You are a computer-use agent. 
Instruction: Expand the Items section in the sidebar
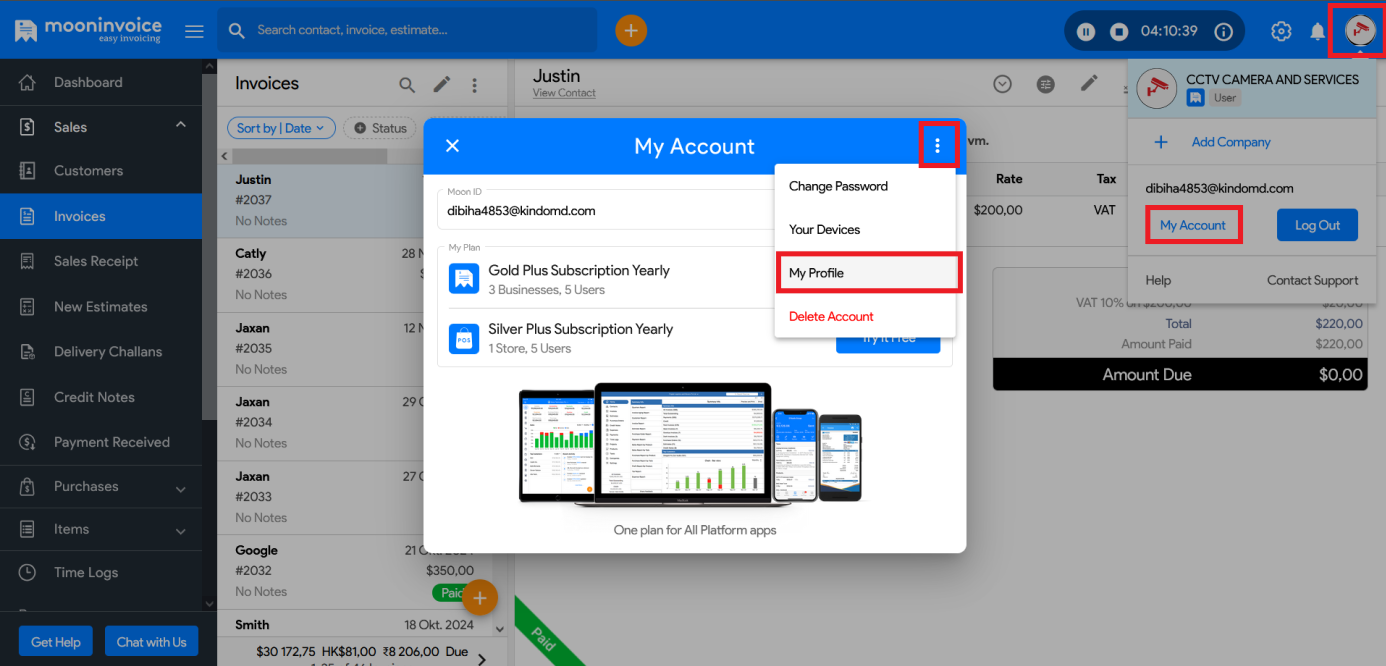181,532
